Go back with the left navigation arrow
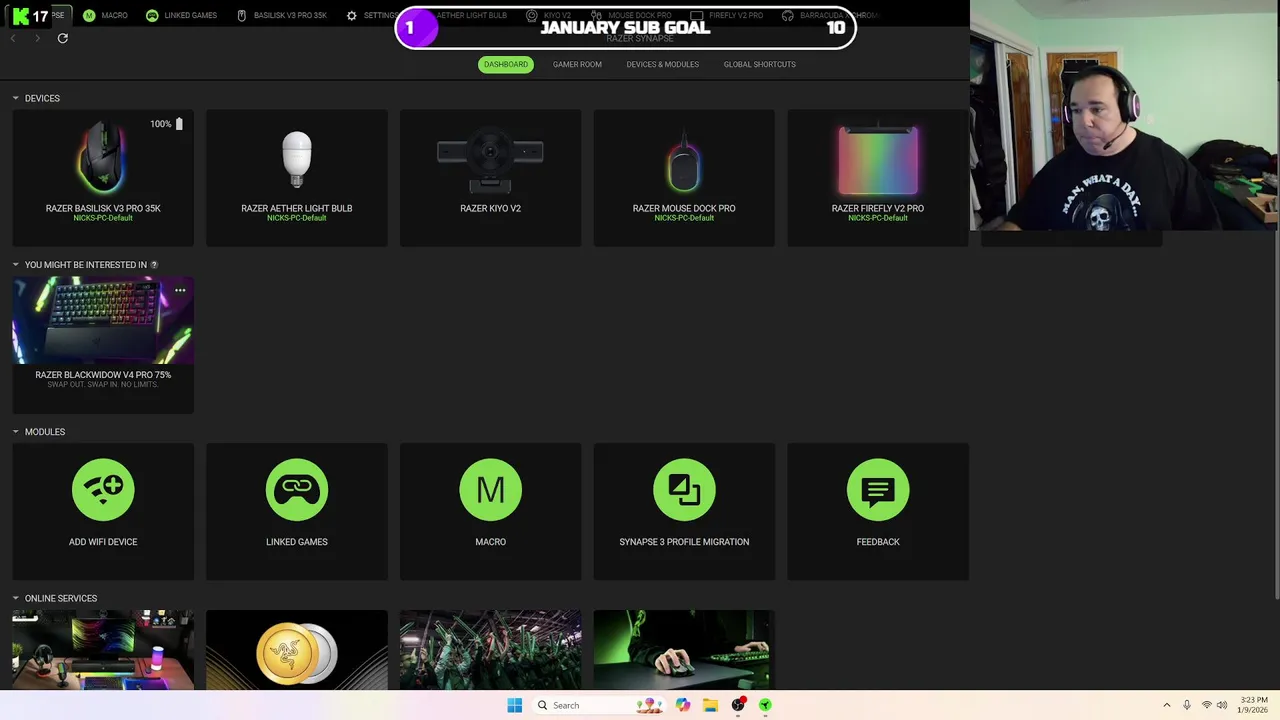Screen dimensions: 1280x720 tap(13, 38)
